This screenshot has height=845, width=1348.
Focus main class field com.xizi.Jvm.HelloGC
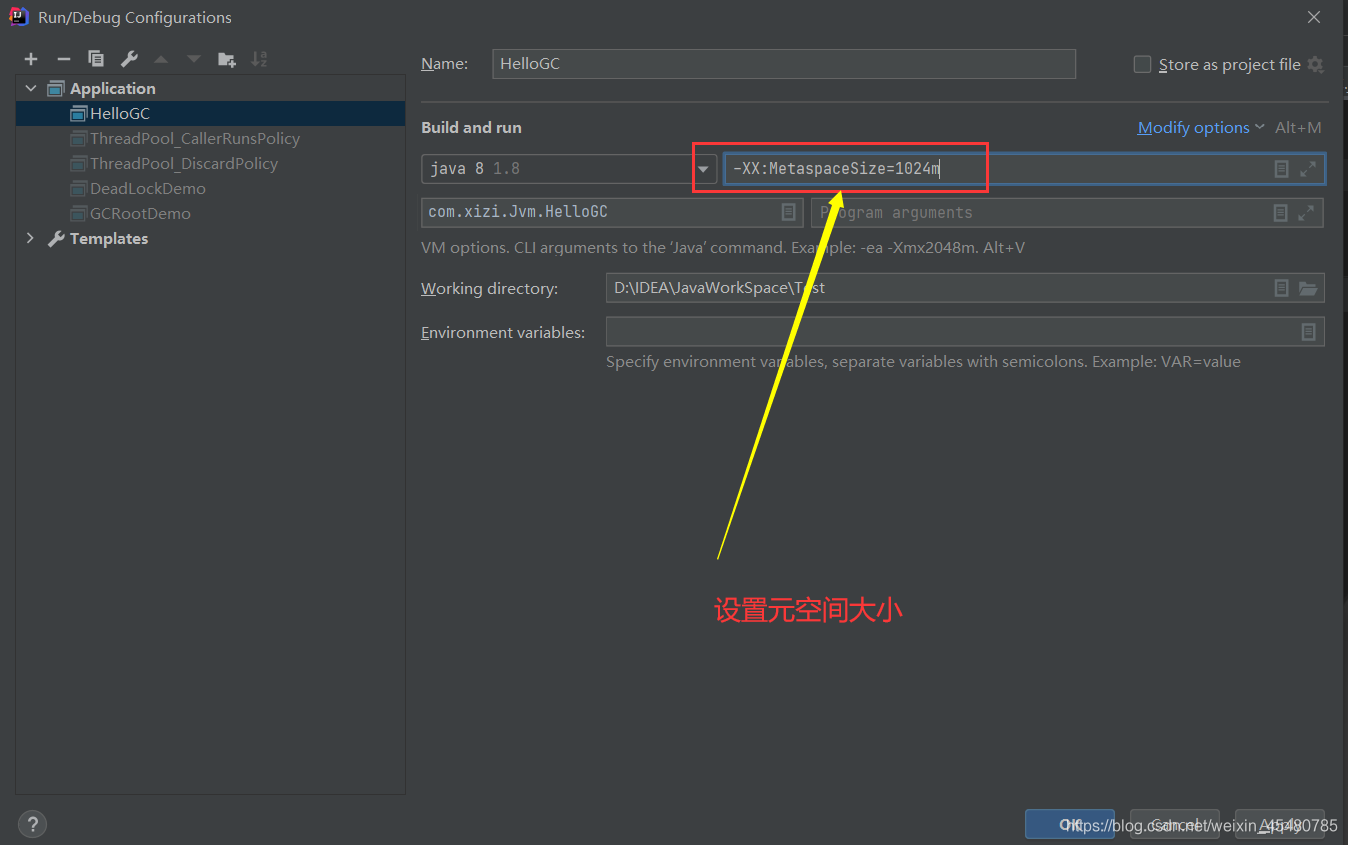(612, 212)
